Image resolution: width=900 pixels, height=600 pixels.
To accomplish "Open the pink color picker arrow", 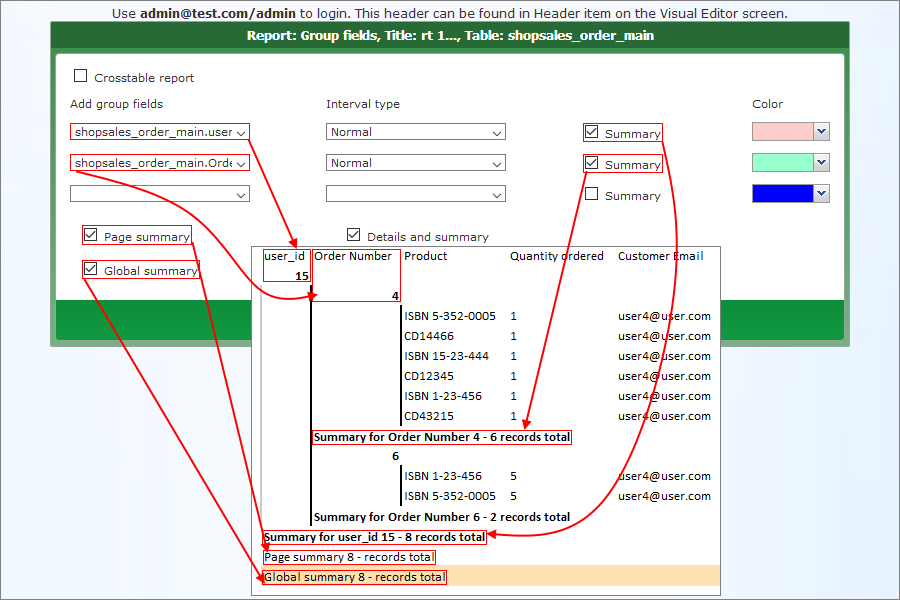I will tap(822, 132).
